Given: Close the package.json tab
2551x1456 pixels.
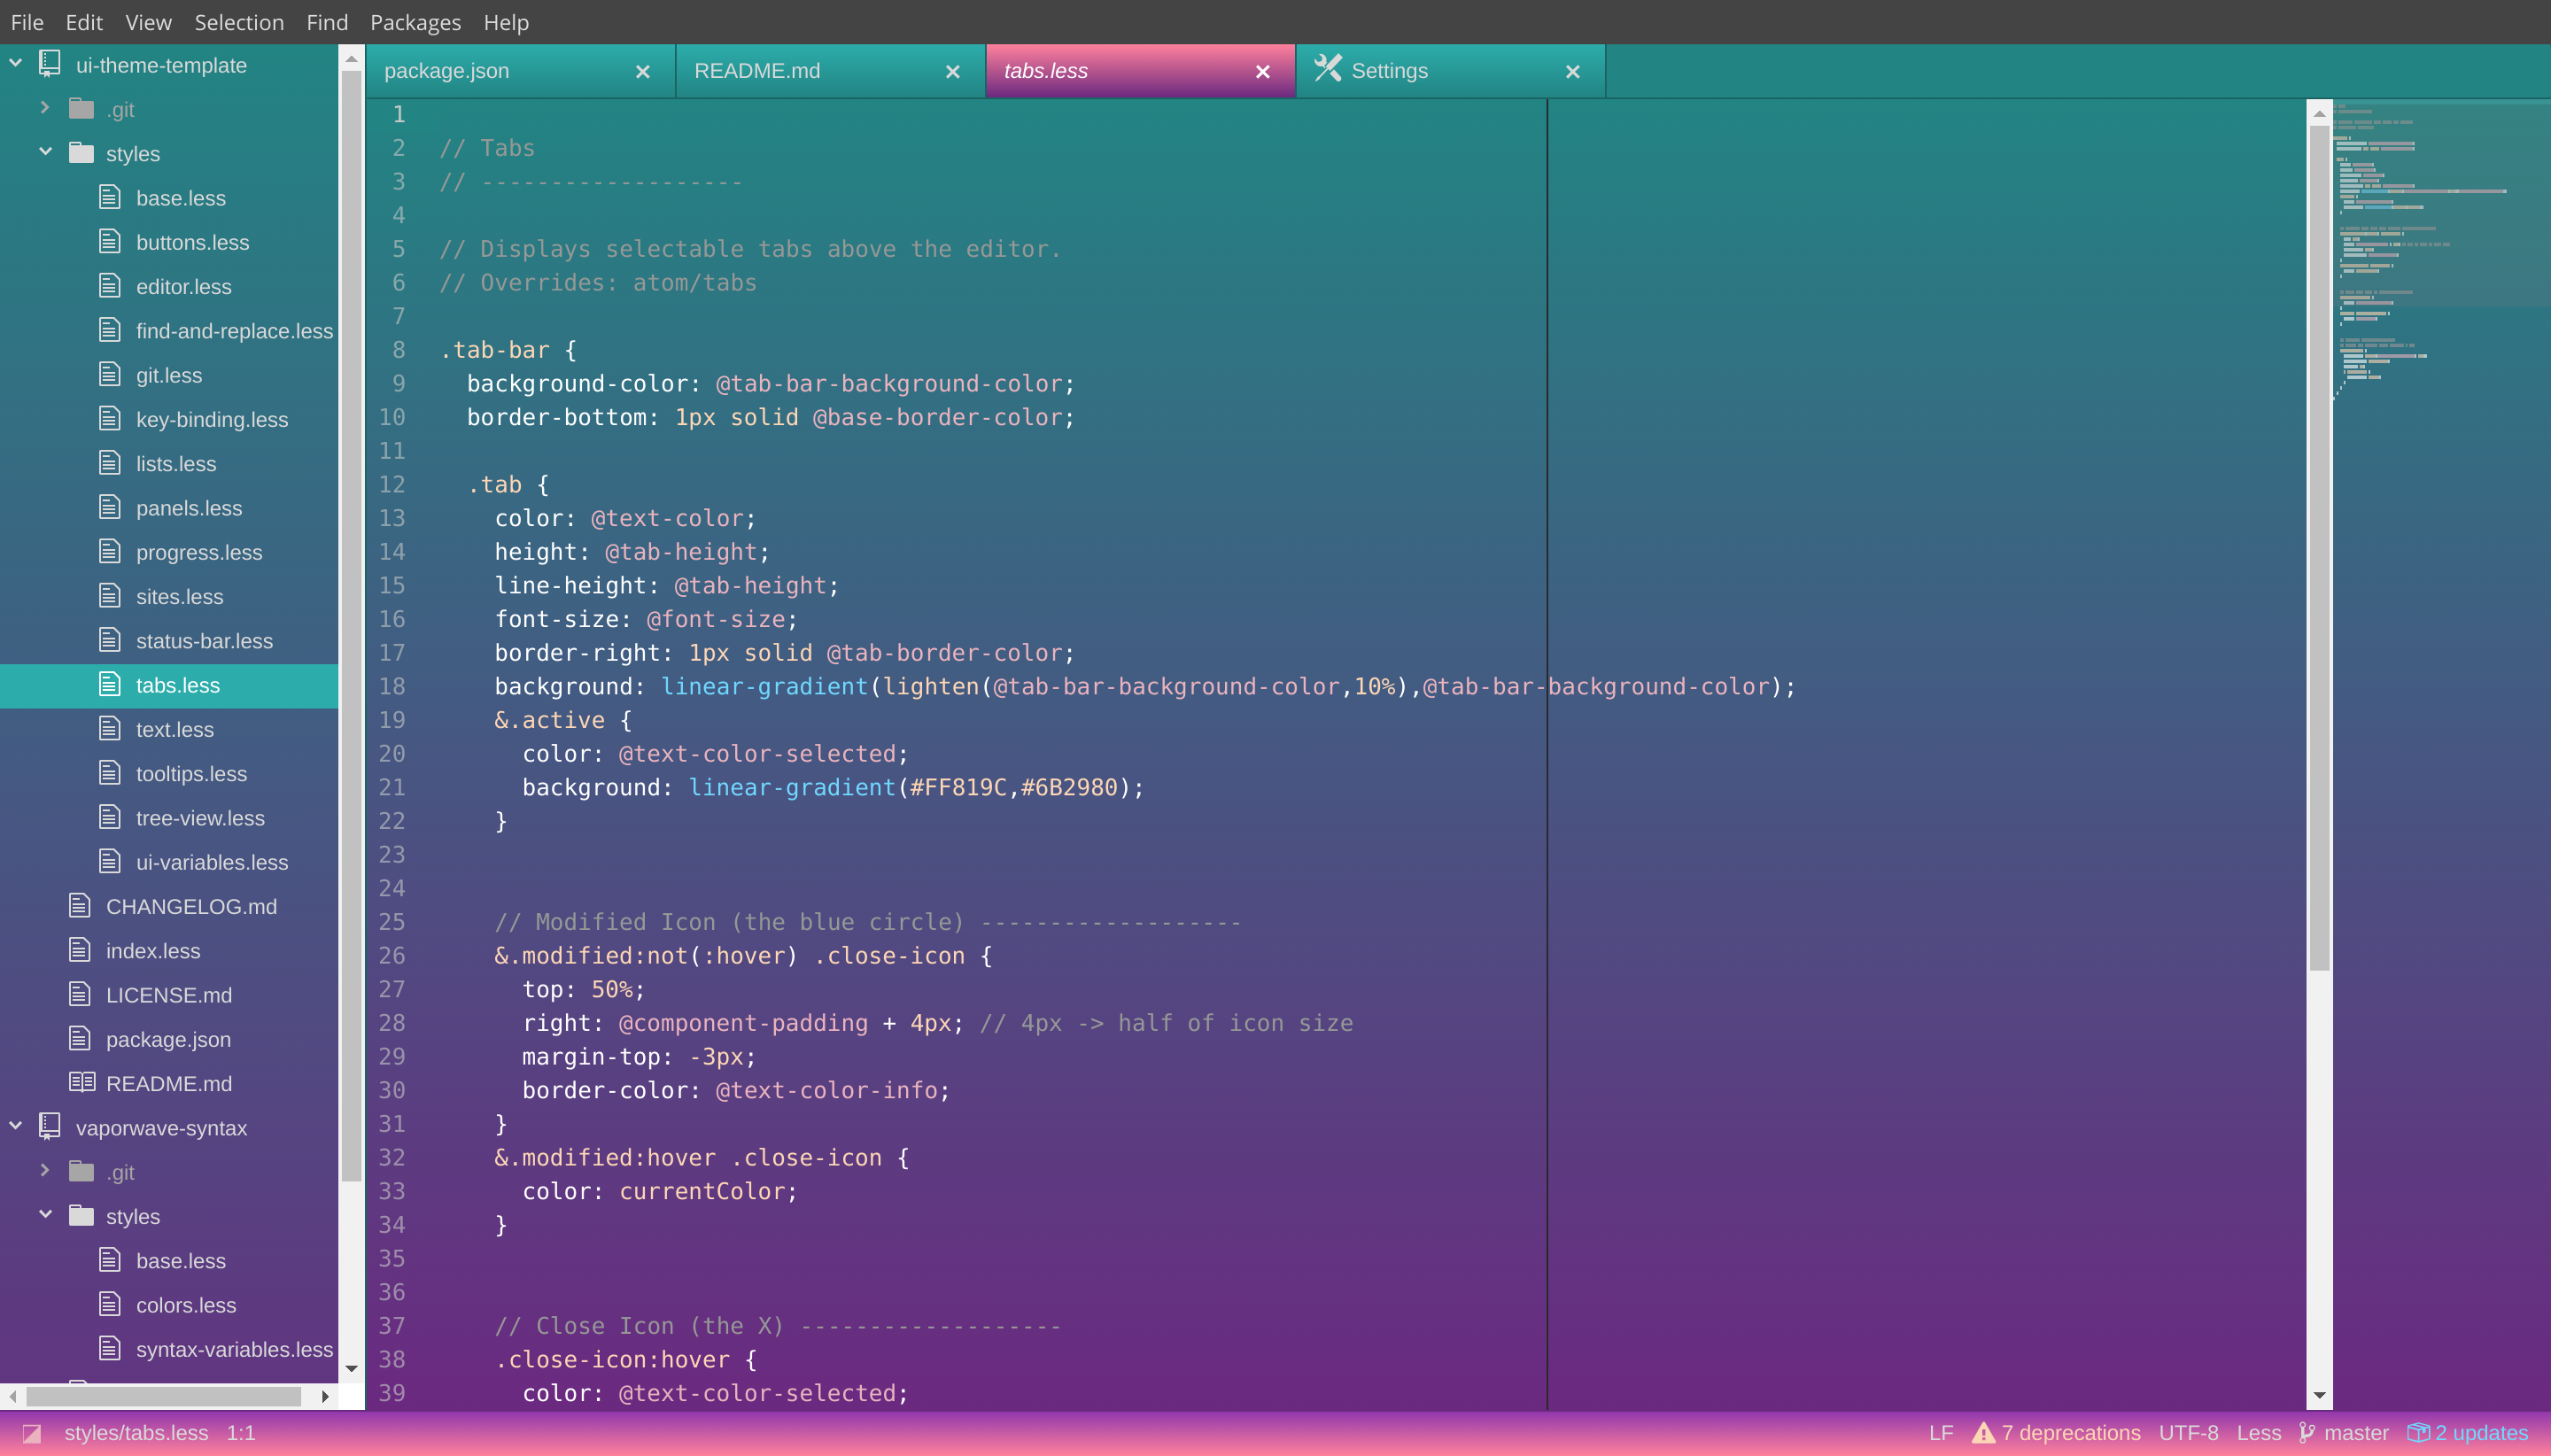Looking at the screenshot, I should tap(643, 72).
